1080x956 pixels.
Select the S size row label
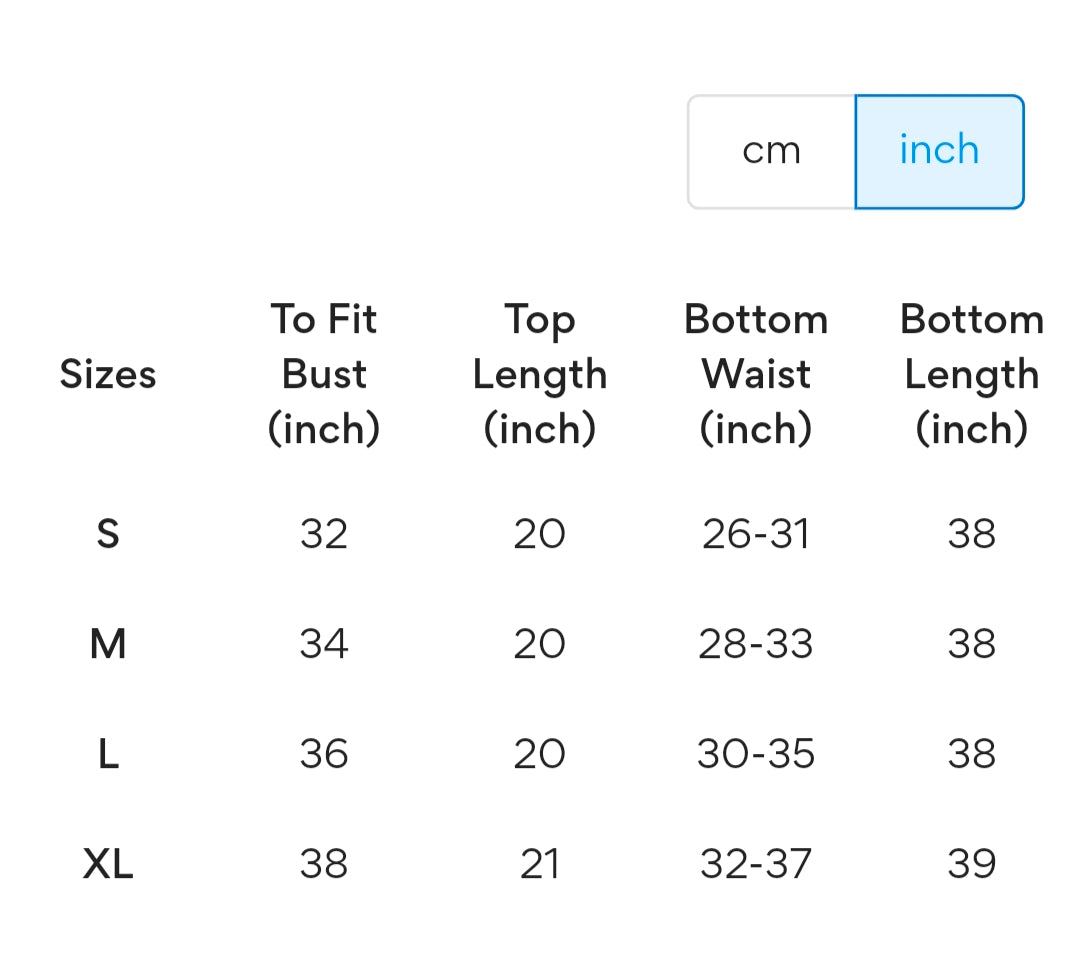[x=108, y=534]
